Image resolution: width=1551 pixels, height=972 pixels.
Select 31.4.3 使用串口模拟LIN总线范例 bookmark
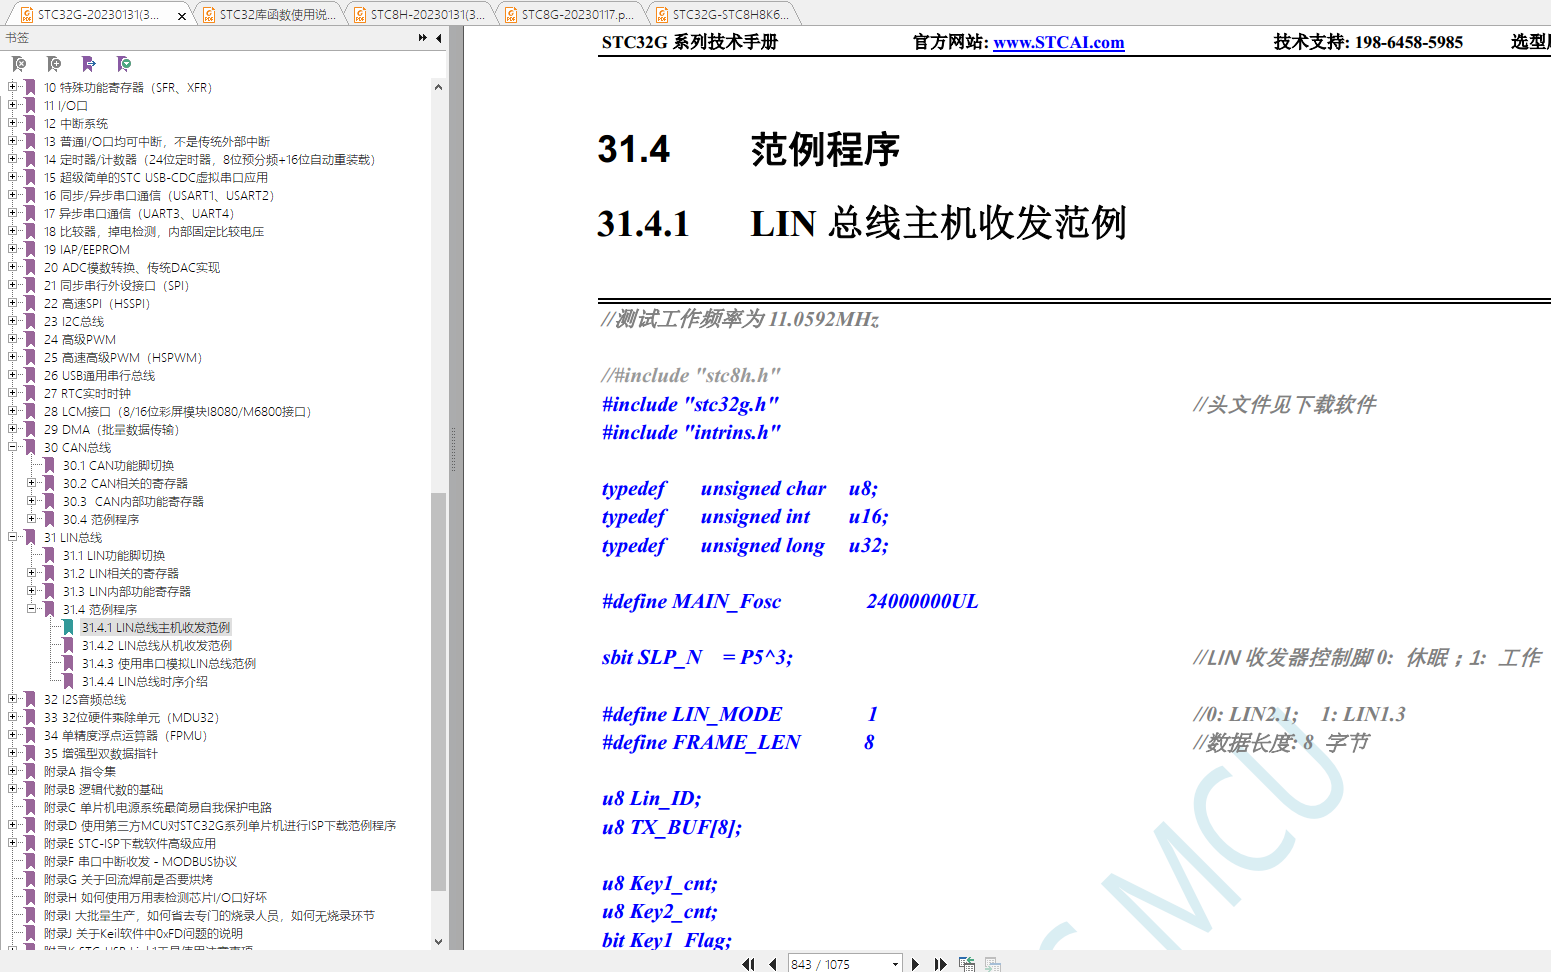[x=169, y=663]
